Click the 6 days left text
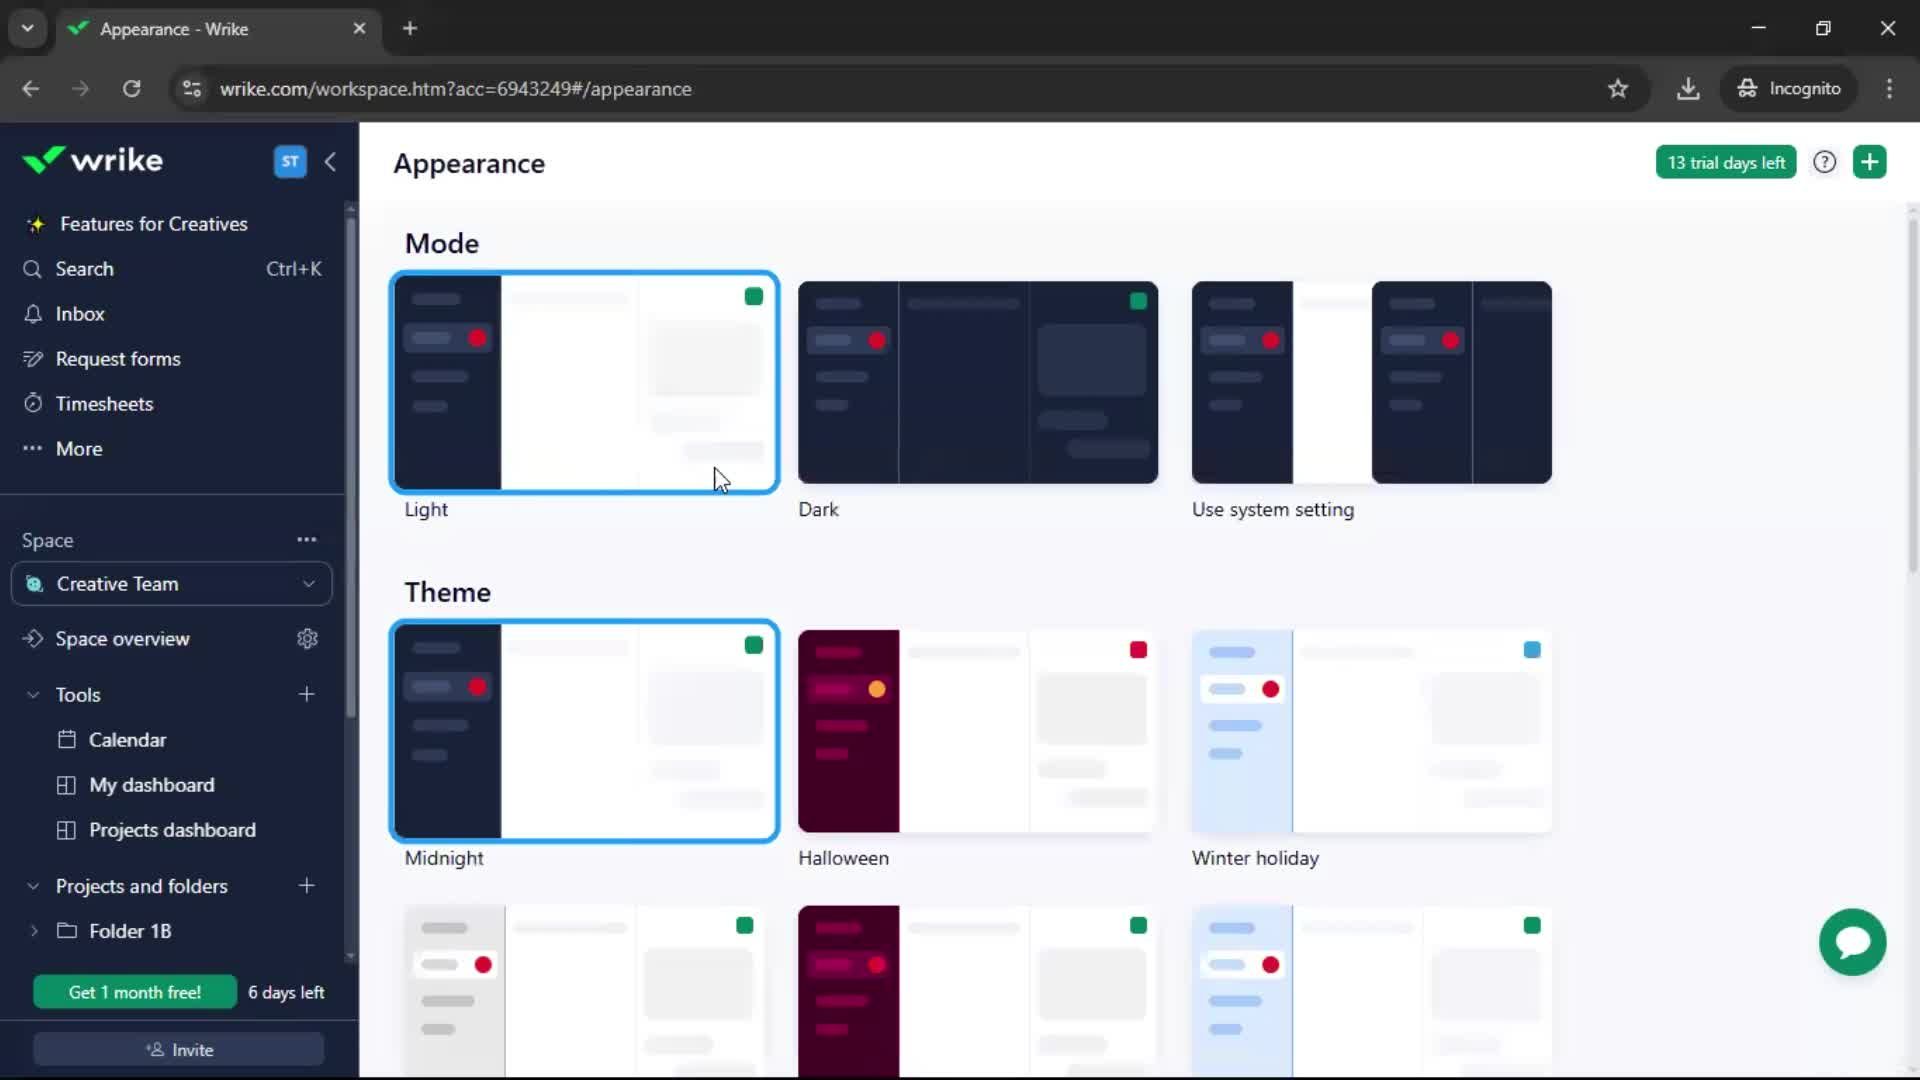This screenshot has height=1080, width=1920. pos(286,992)
